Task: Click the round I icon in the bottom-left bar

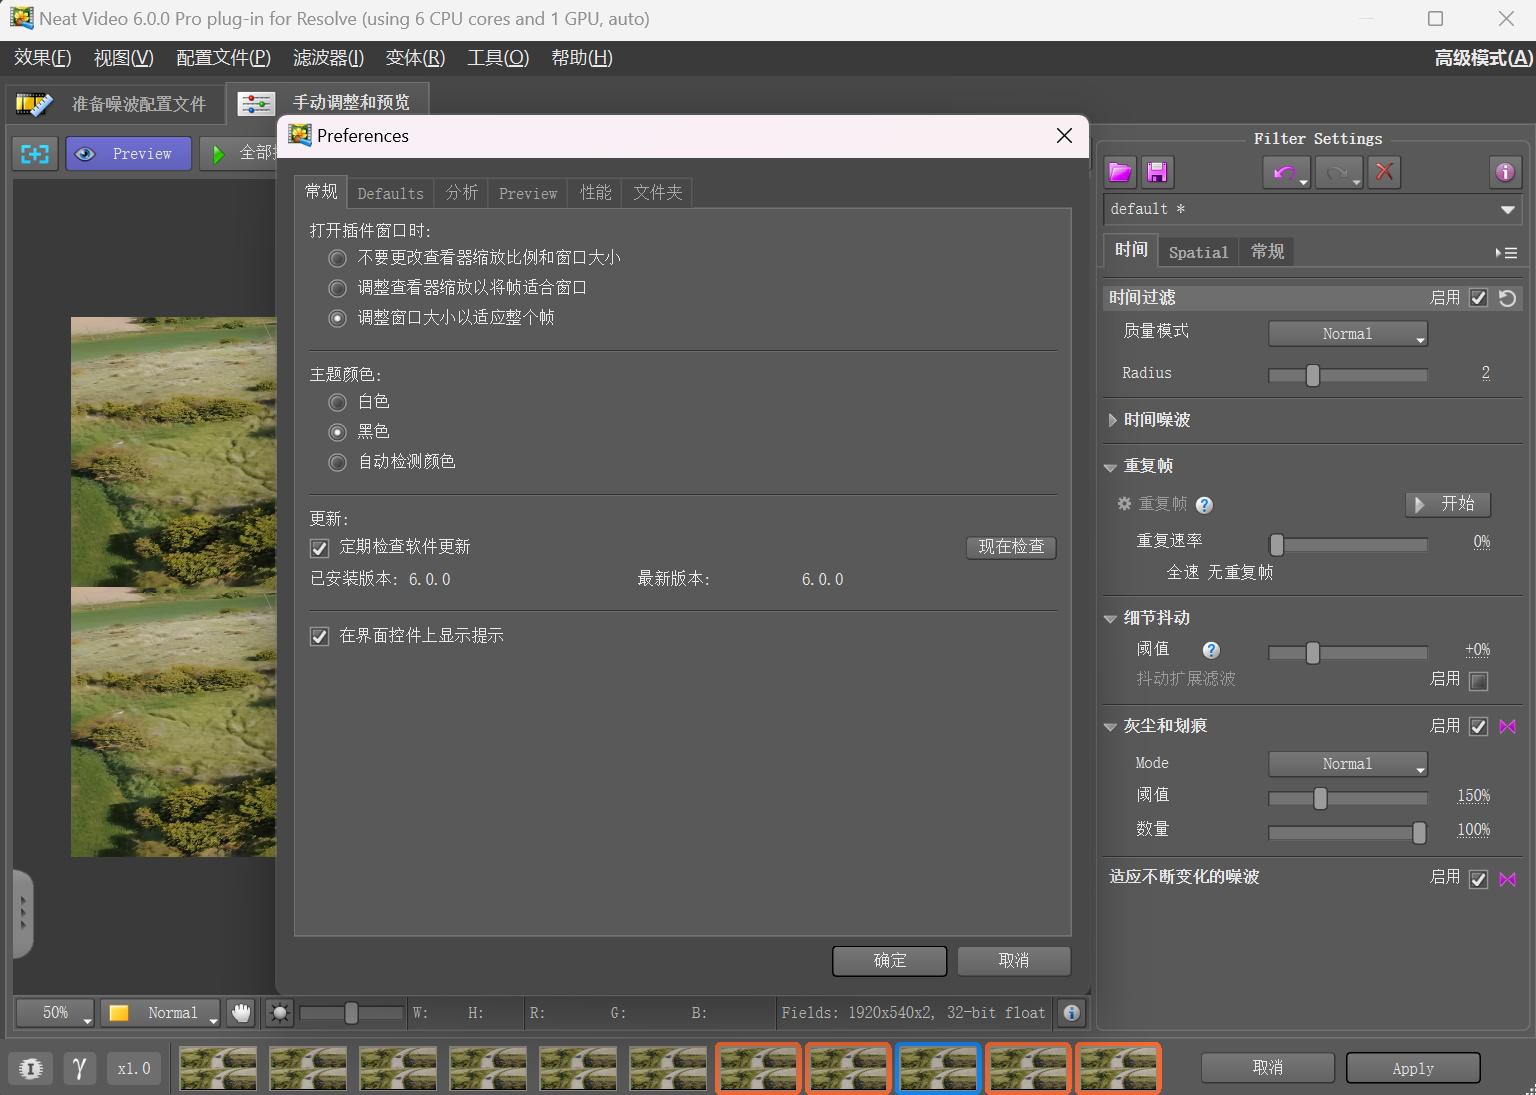Action: (31, 1068)
